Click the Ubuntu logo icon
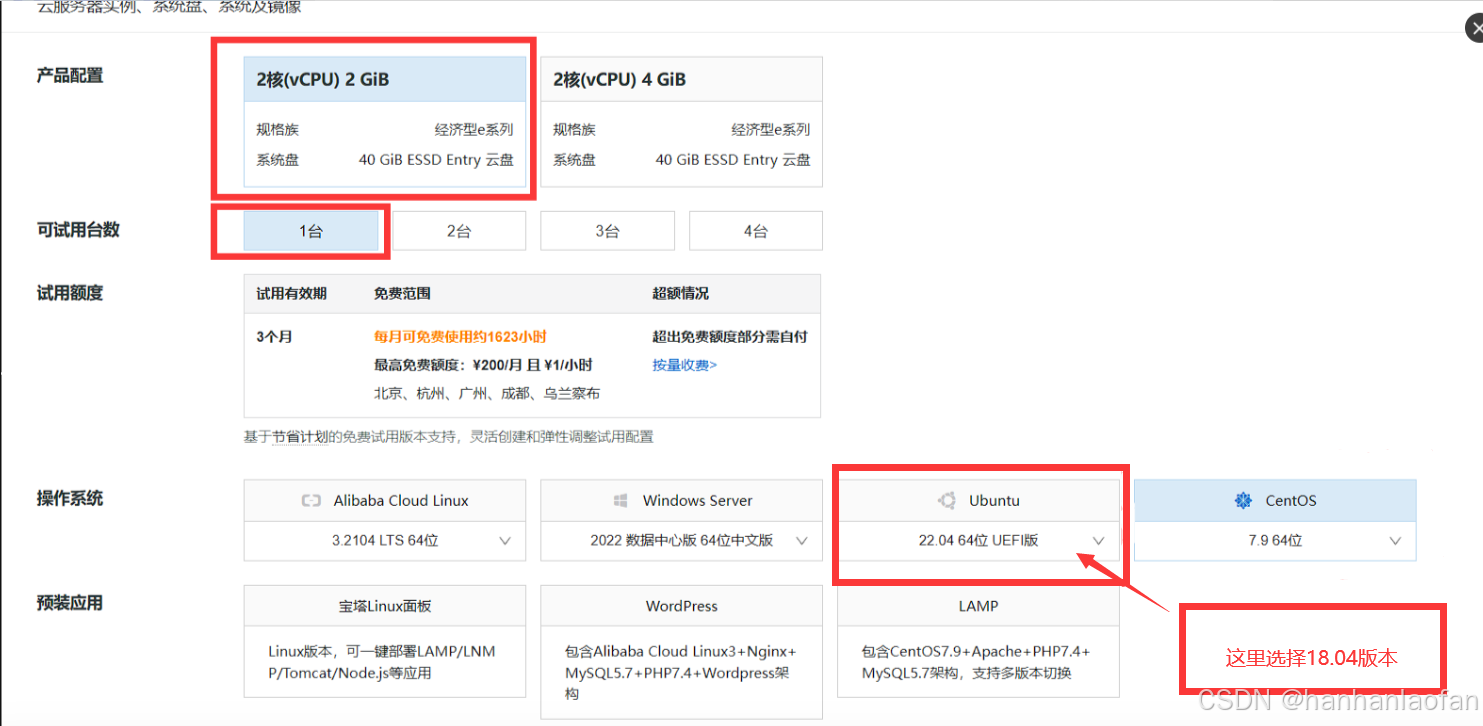1483x726 pixels. click(946, 501)
